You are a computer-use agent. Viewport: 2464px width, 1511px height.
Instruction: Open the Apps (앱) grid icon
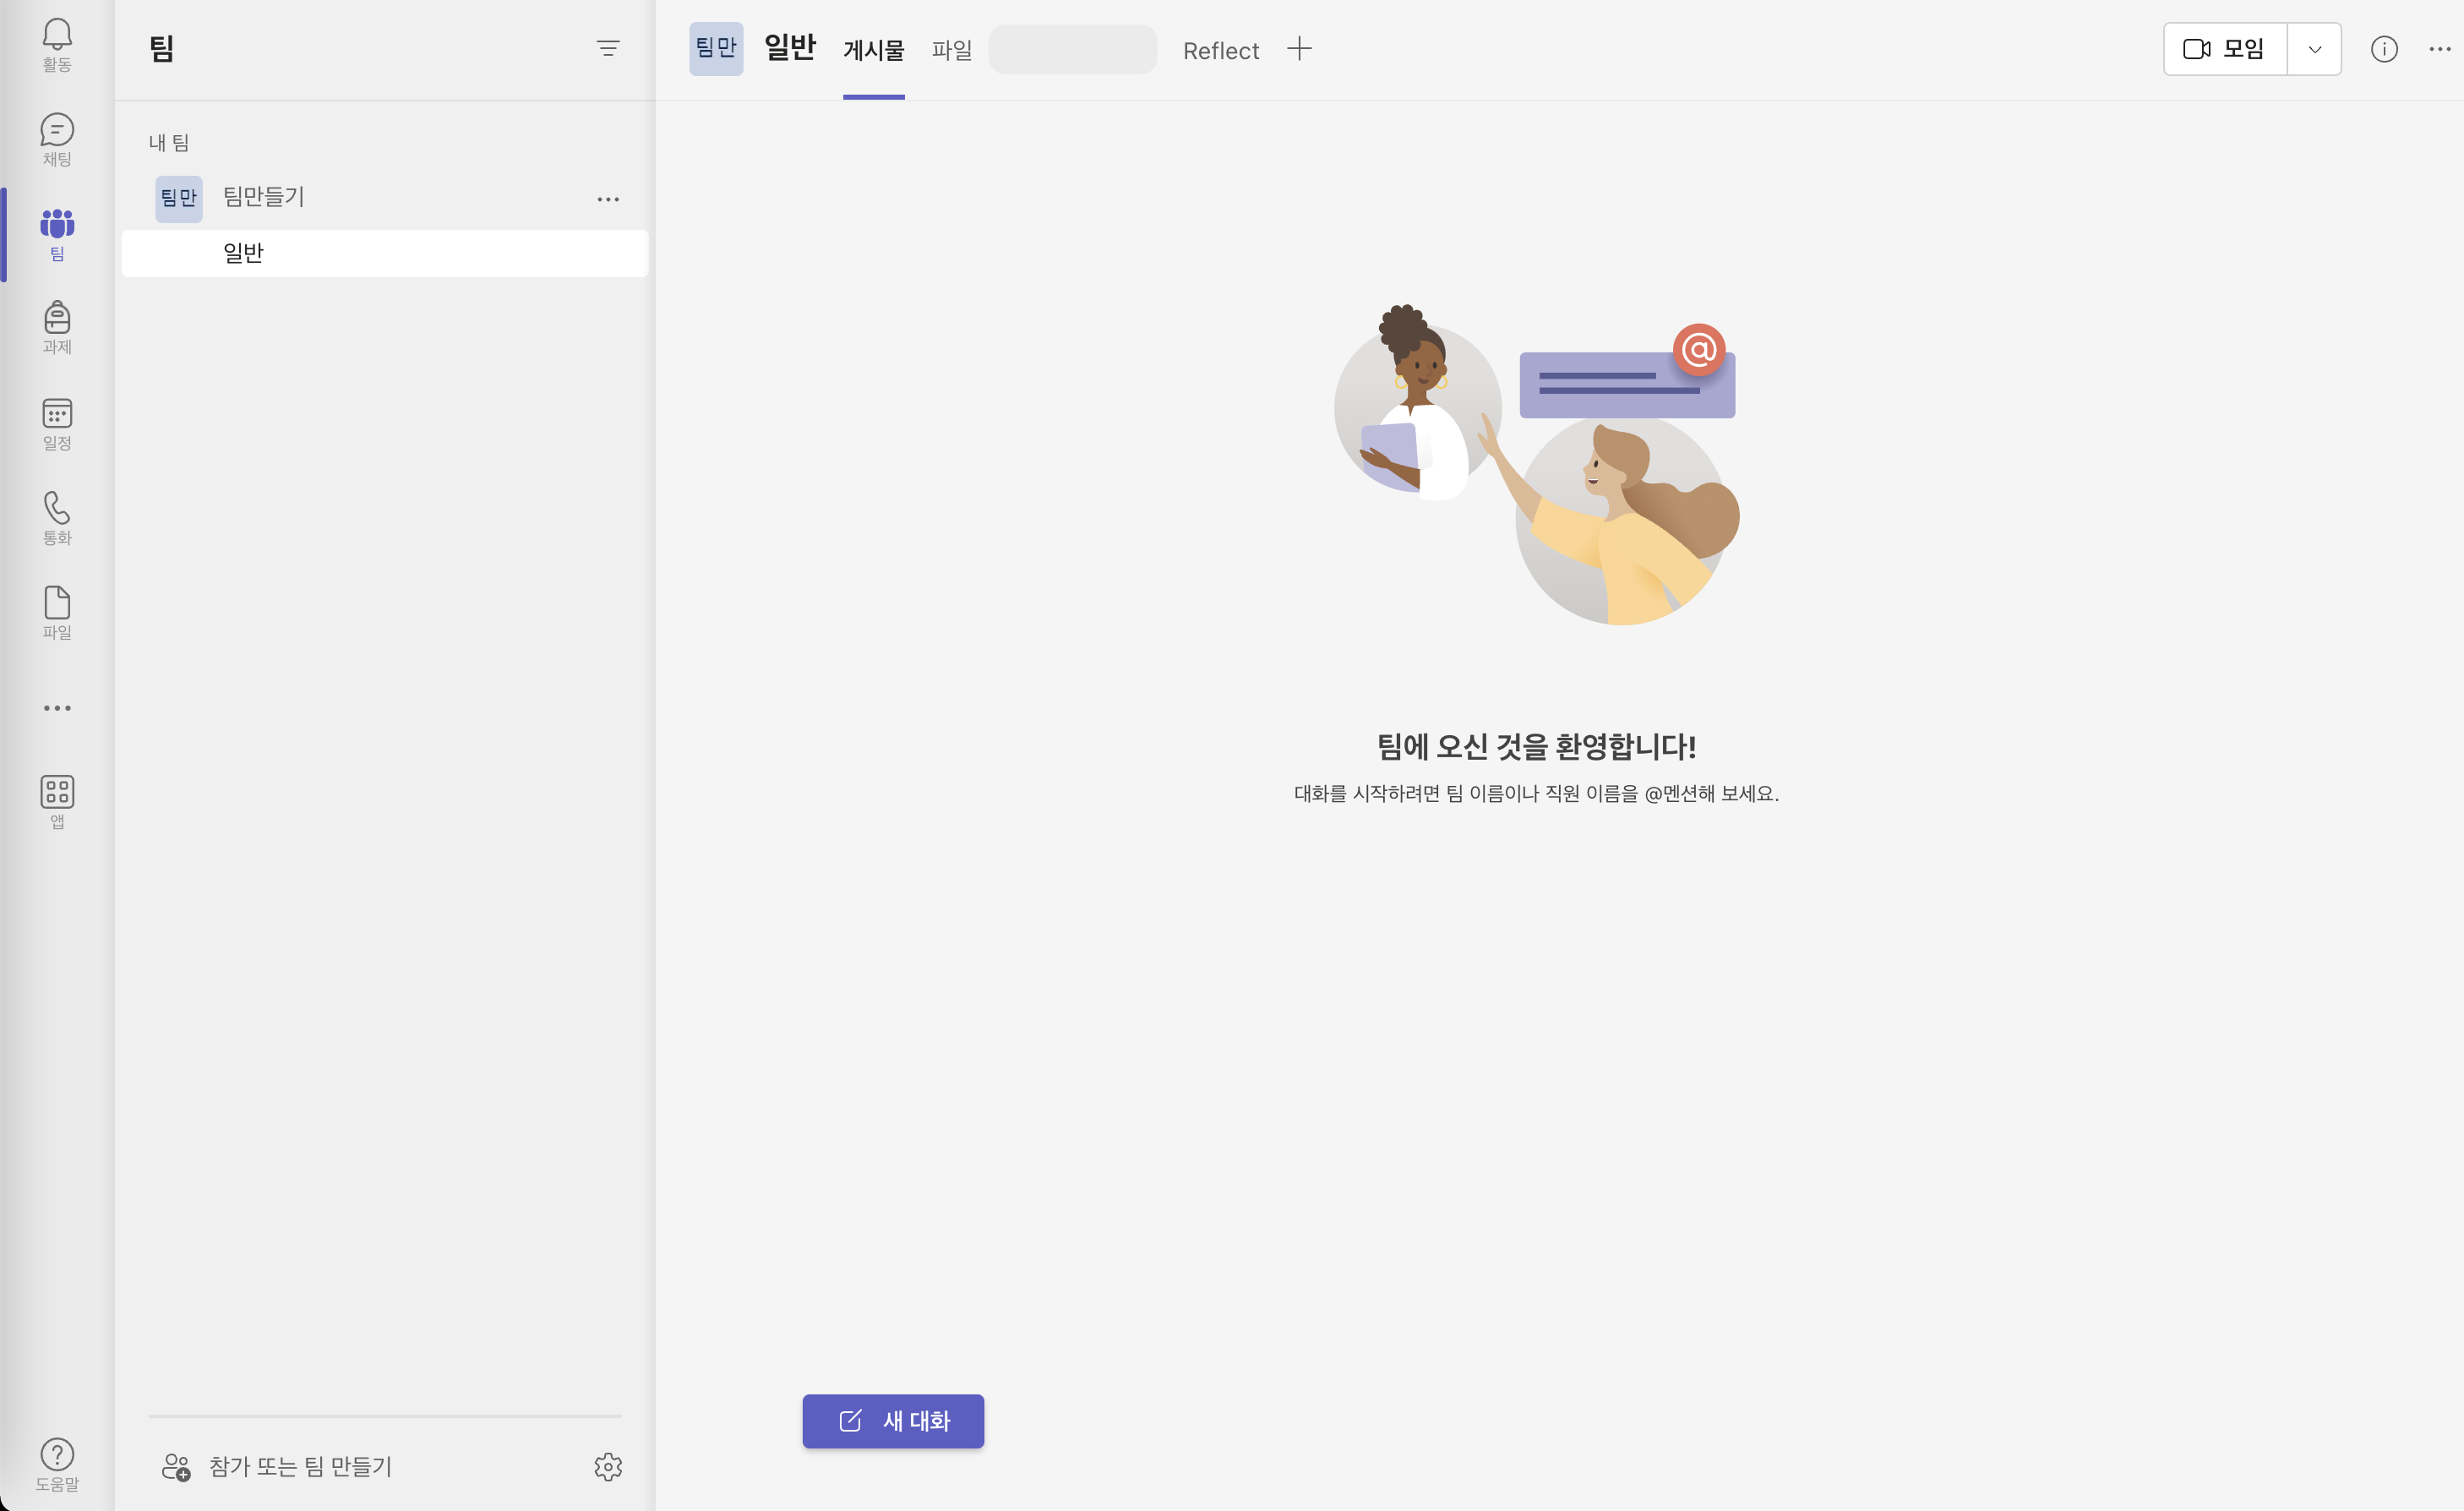pos(57,801)
